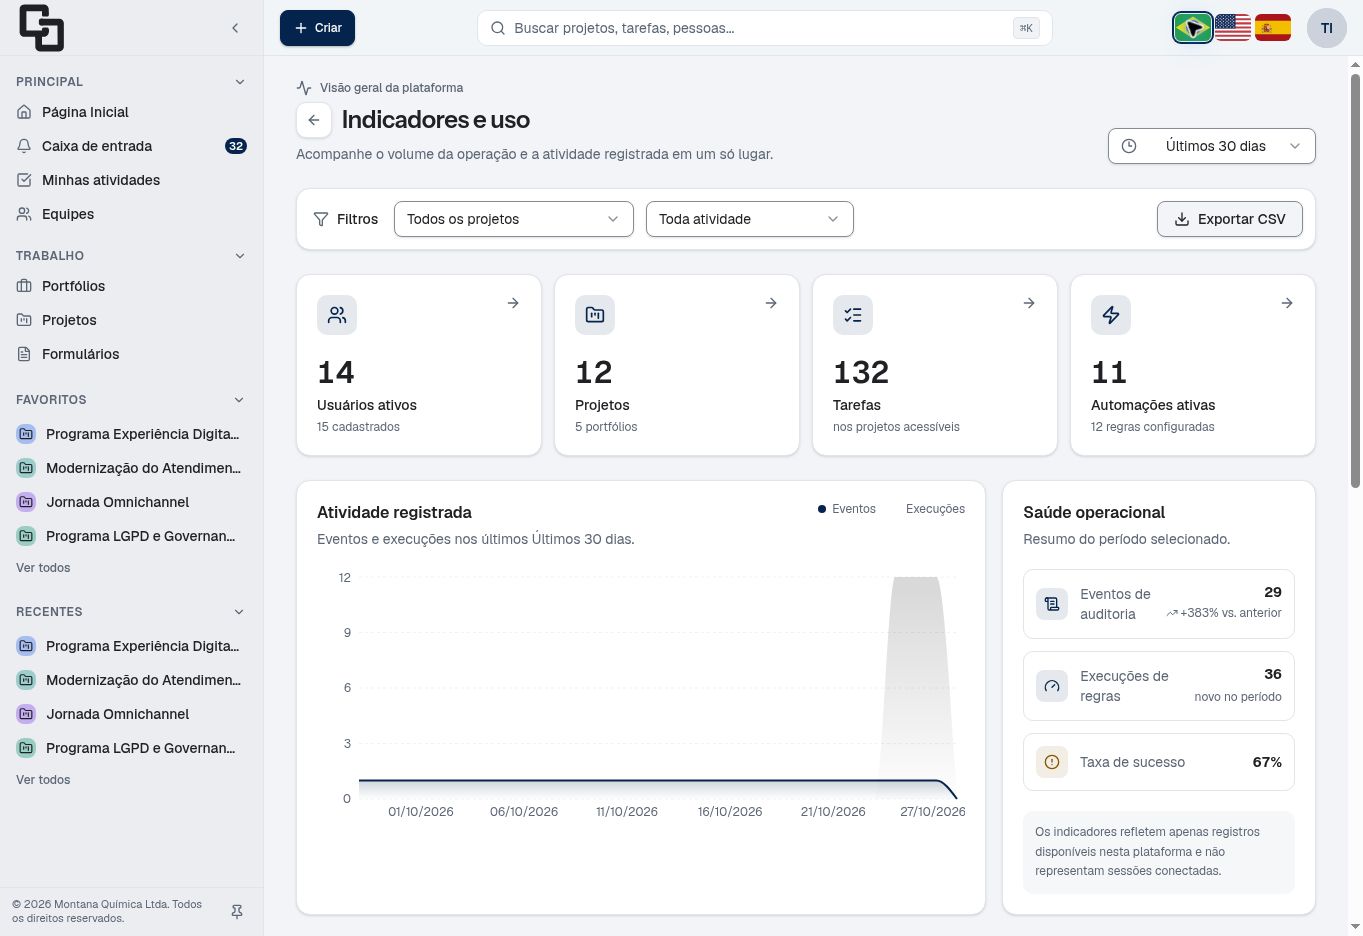Open Programa LGPD e Governan... under Recentes

131,748
